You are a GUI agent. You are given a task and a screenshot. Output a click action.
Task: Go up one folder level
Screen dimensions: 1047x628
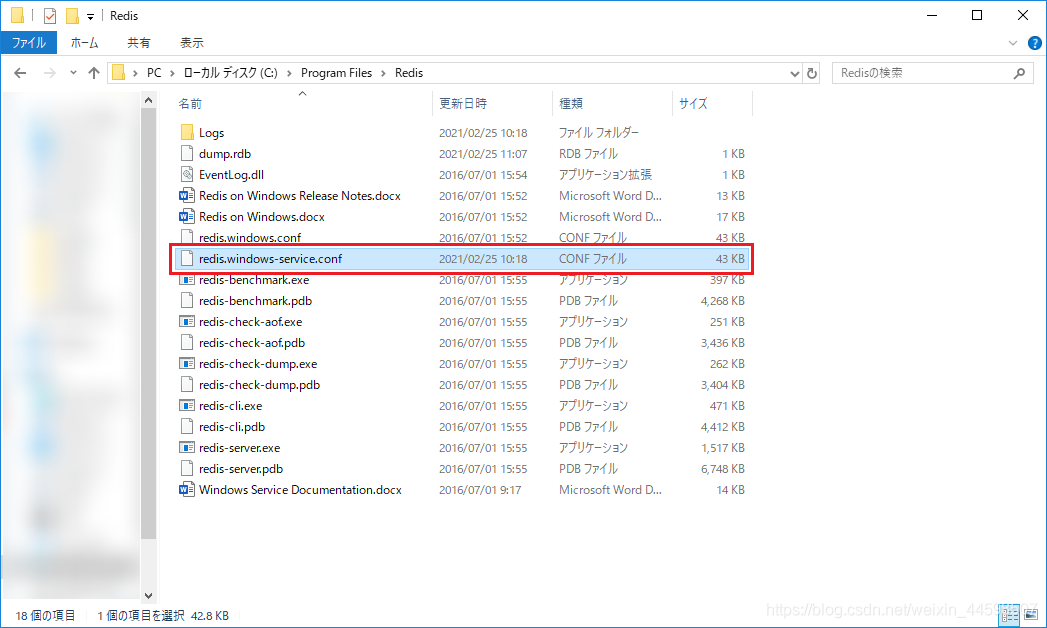pyautogui.click(x=93, y=73)
